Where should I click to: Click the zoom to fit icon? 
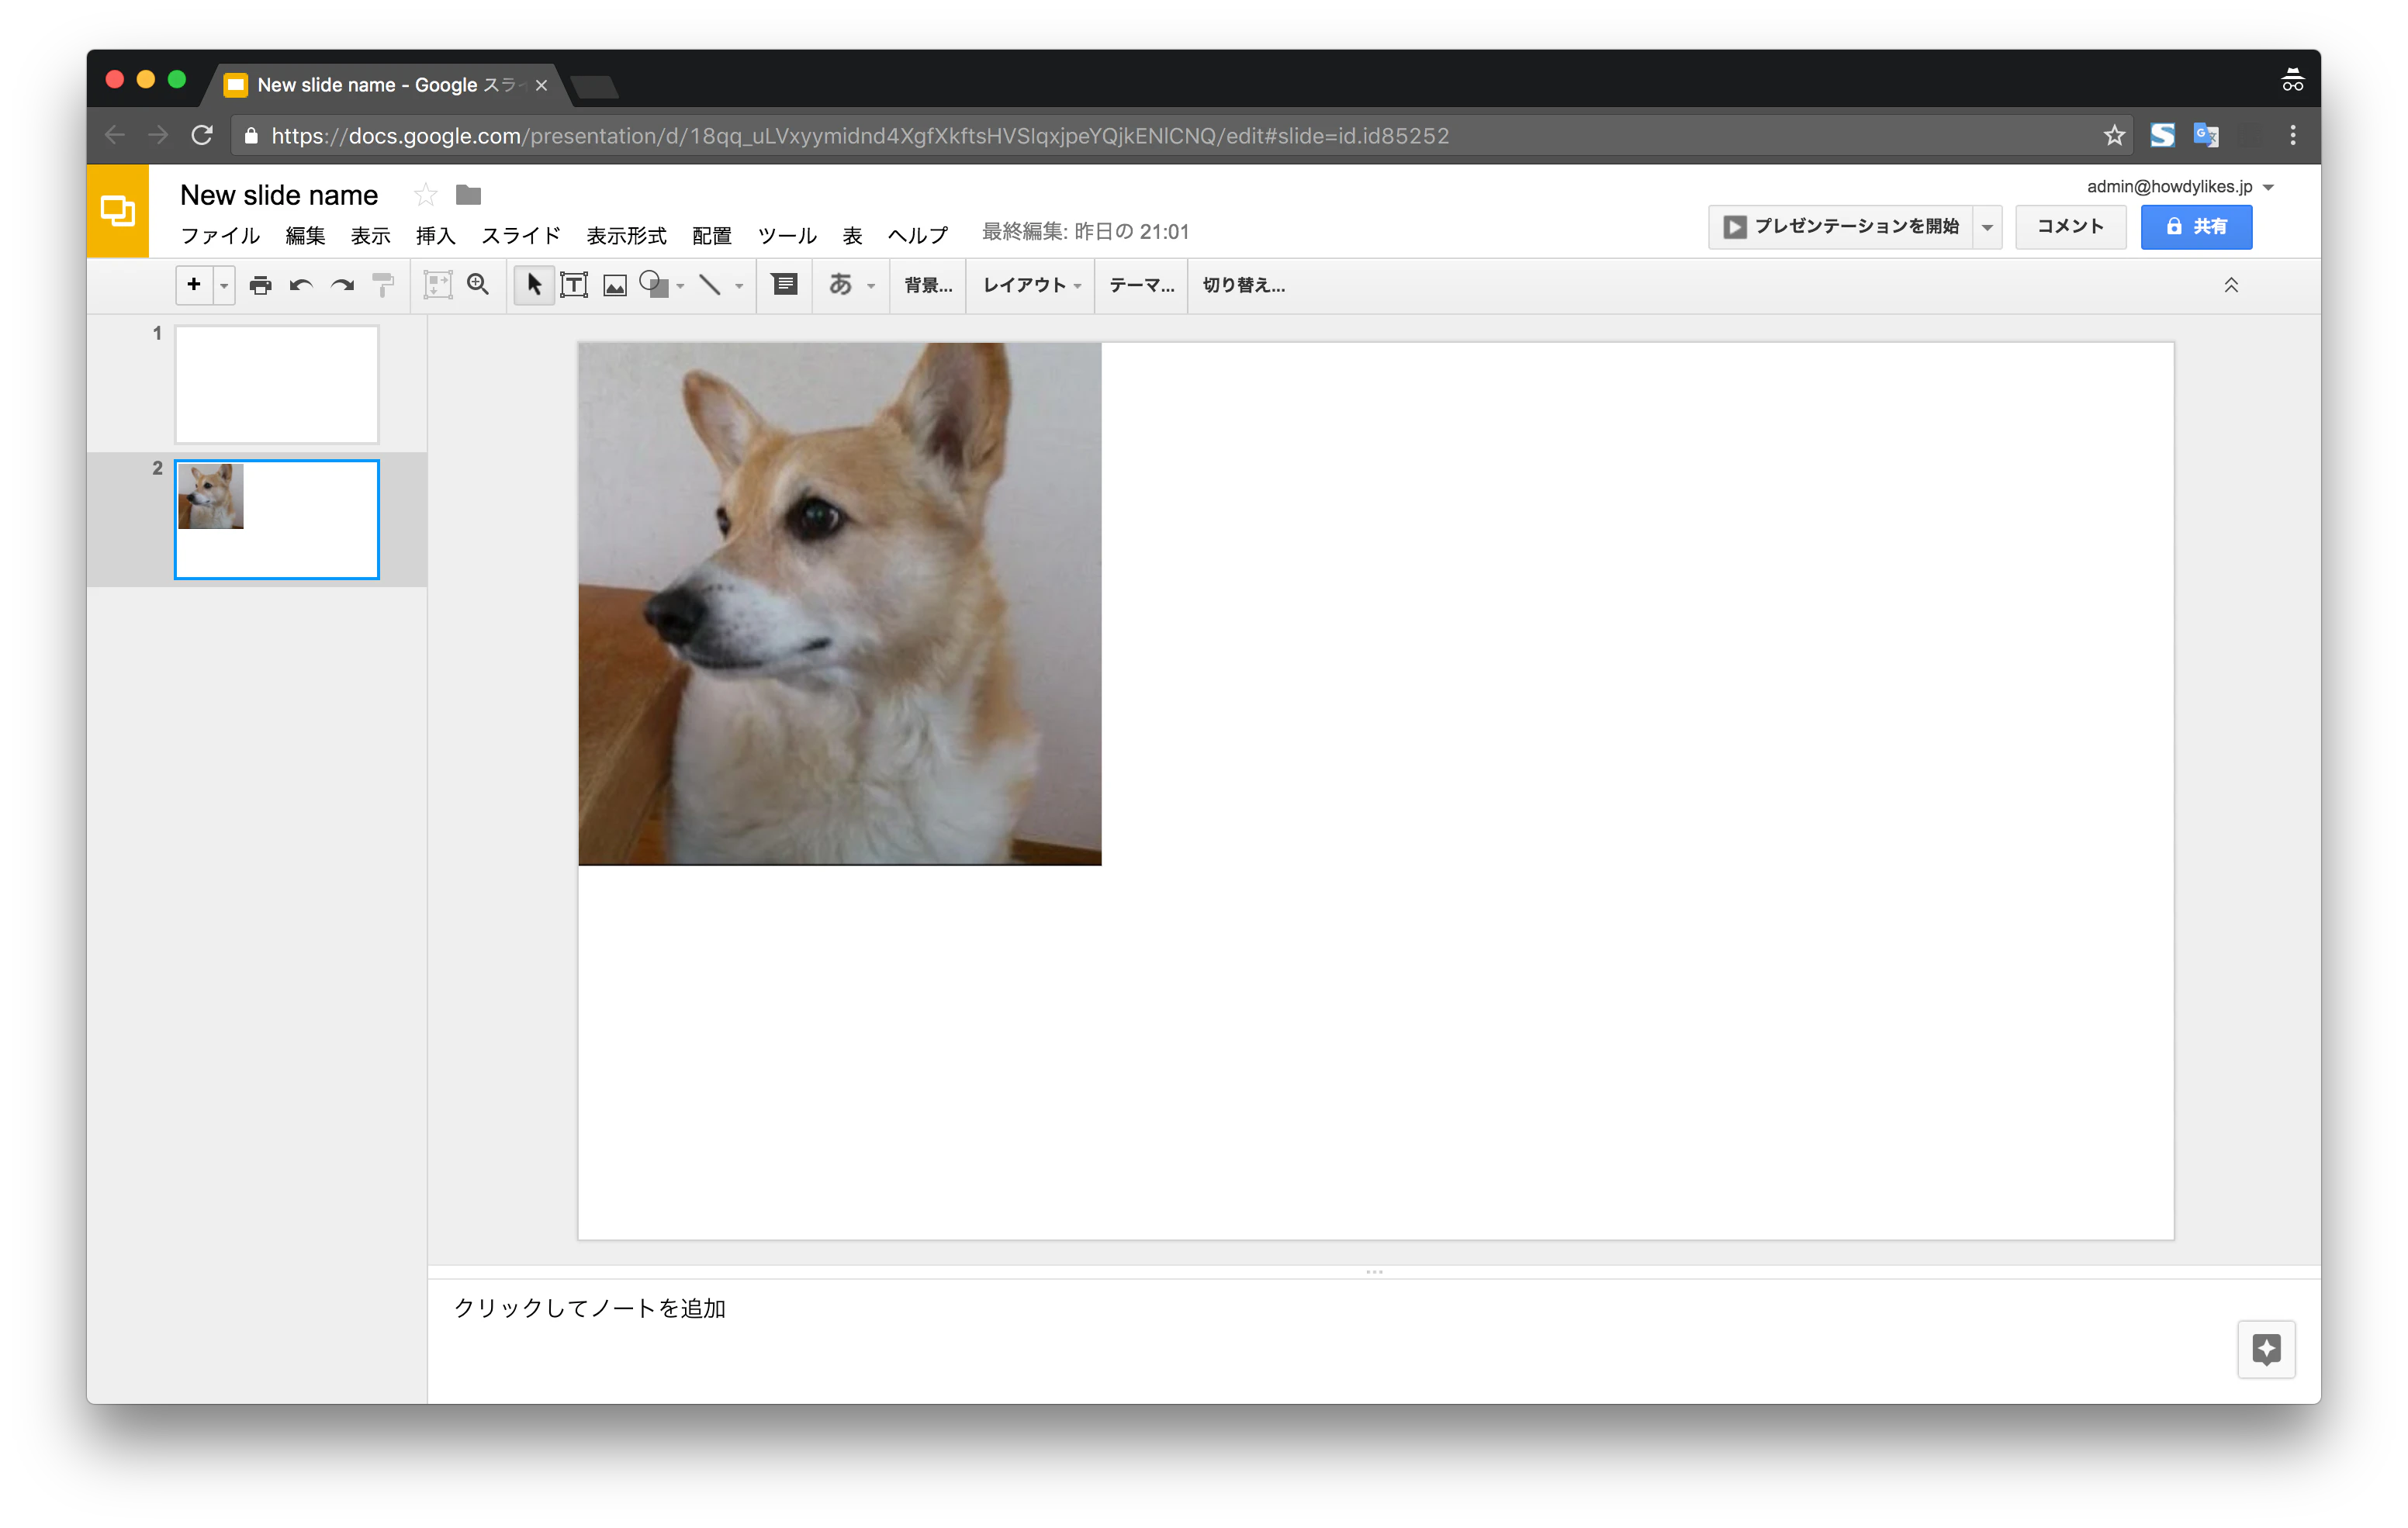point(438,285)
